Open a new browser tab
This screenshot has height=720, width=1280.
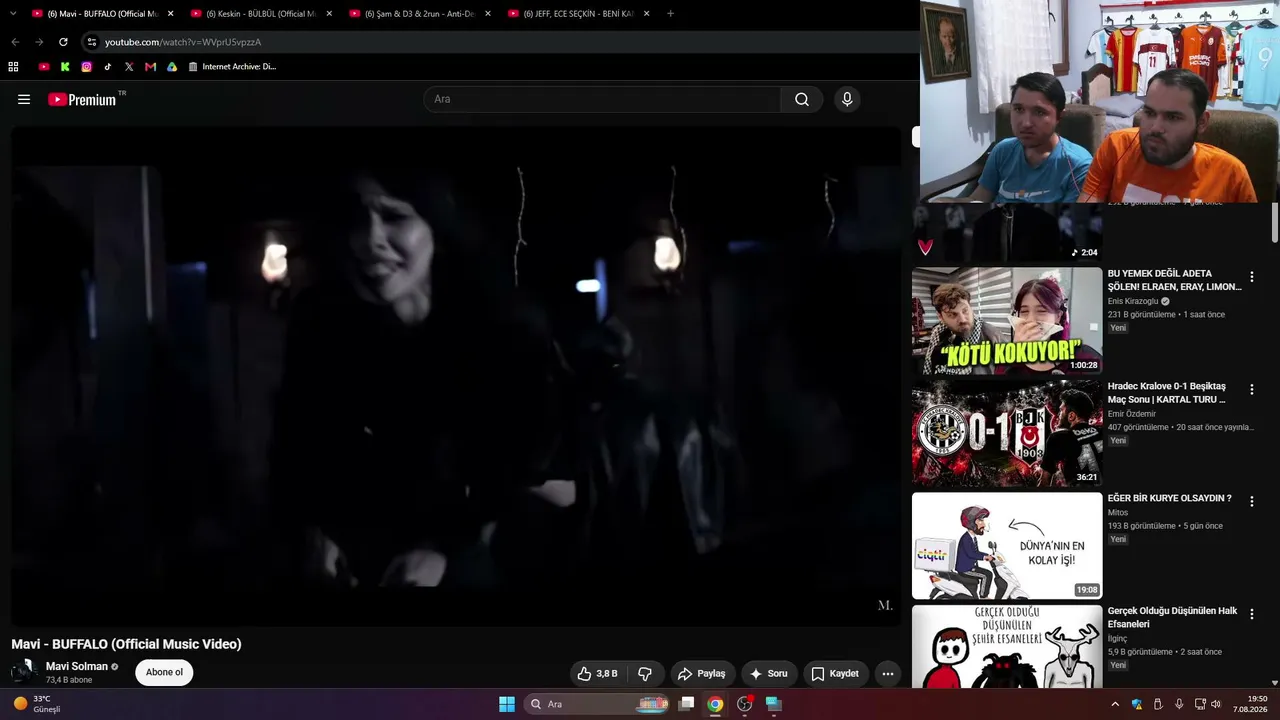[x=670, y=14]
